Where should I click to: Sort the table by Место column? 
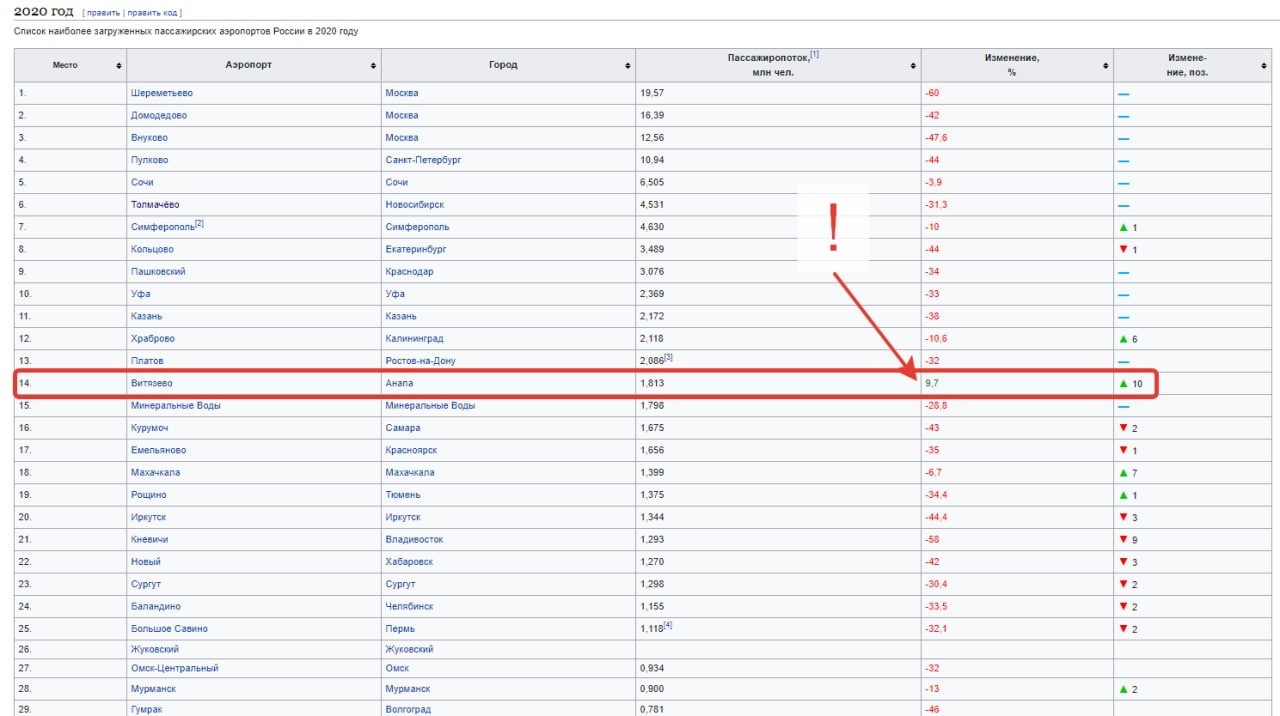click(119, 65)
